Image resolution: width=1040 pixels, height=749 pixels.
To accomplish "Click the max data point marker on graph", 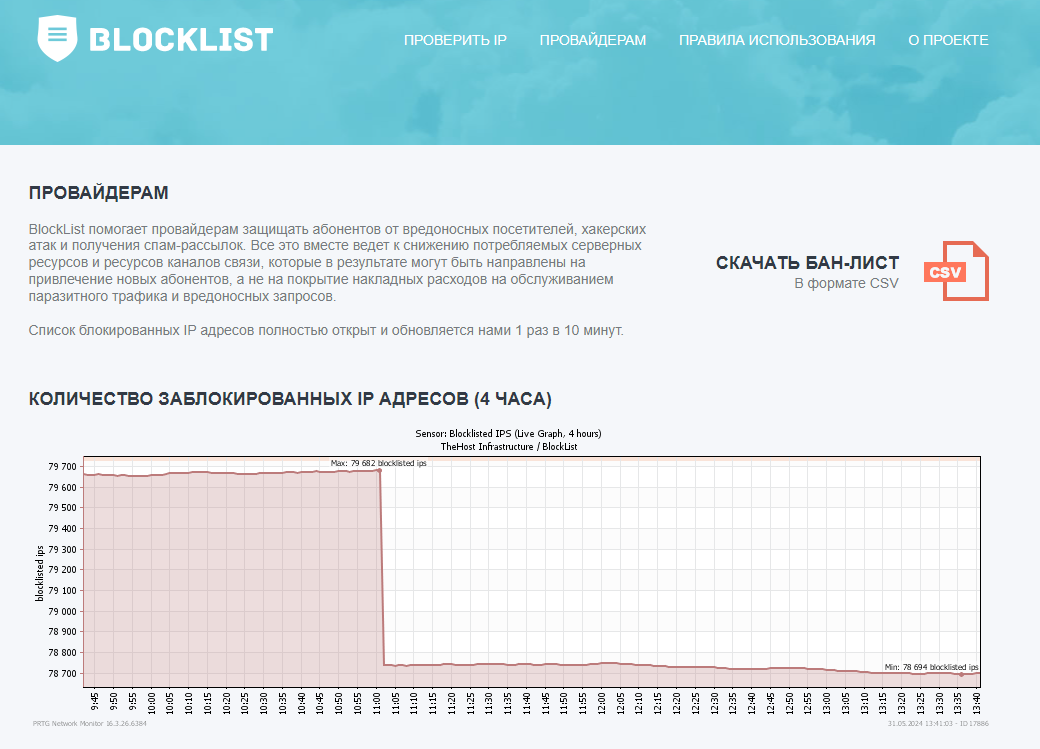I will pos(379,470).
